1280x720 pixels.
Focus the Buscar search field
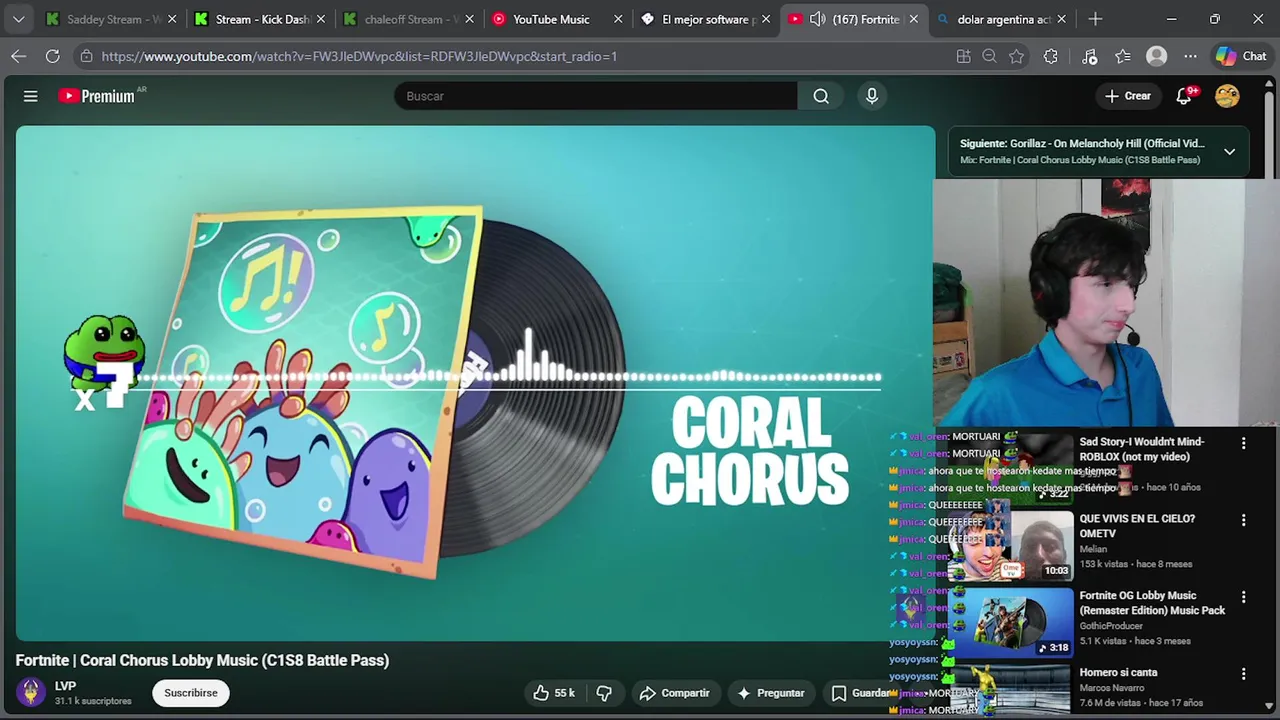coord(596,96)
